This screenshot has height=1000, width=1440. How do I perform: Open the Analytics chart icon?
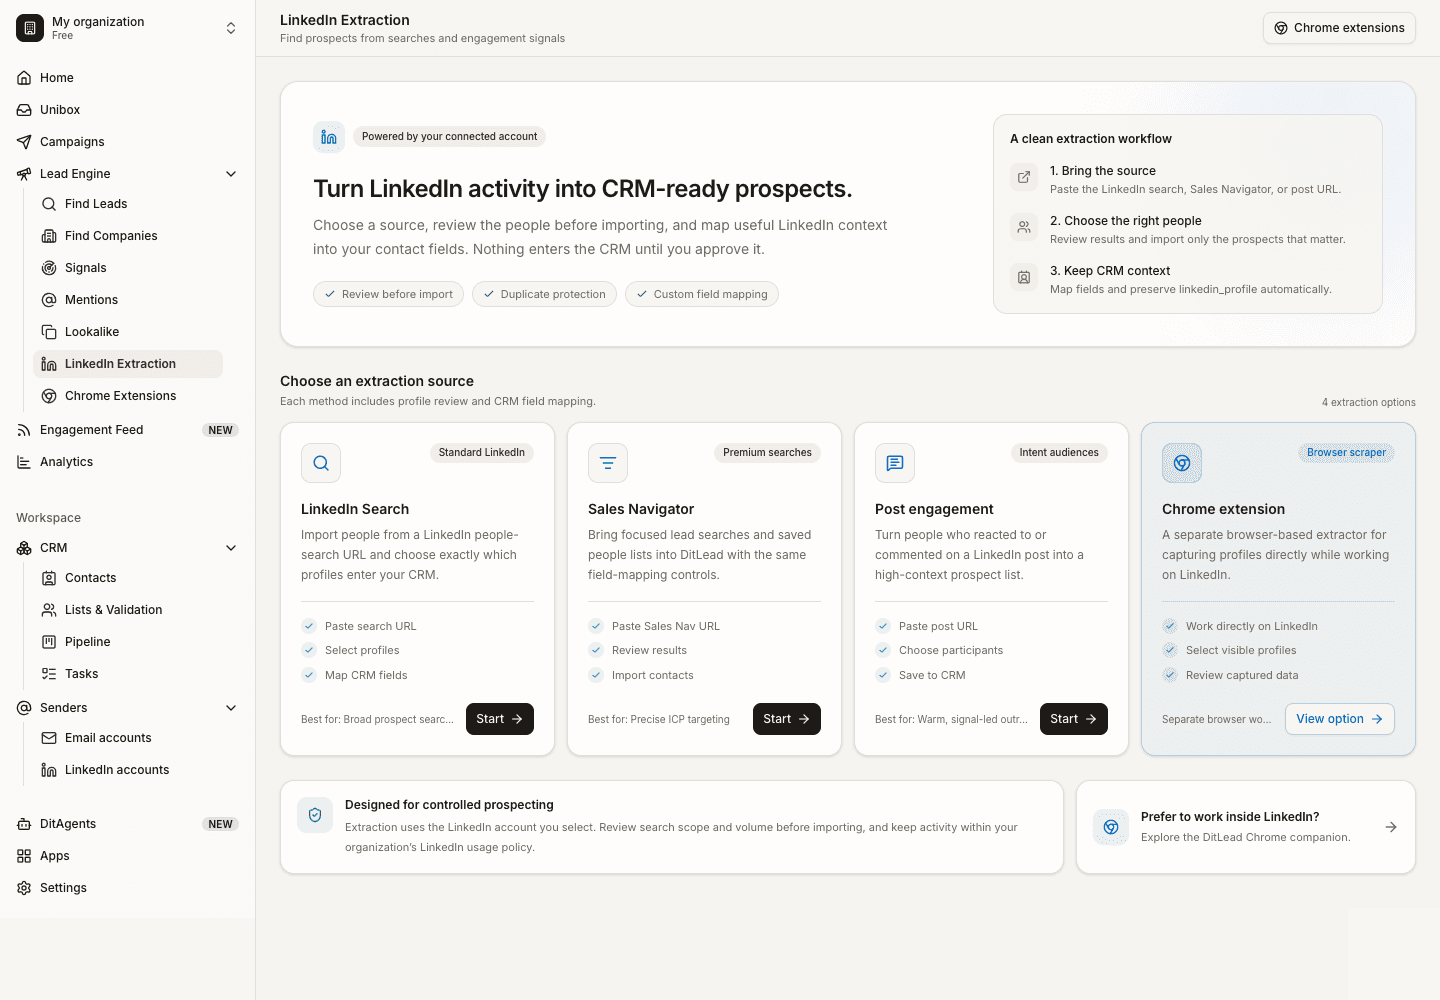click(x=24, y=462)
